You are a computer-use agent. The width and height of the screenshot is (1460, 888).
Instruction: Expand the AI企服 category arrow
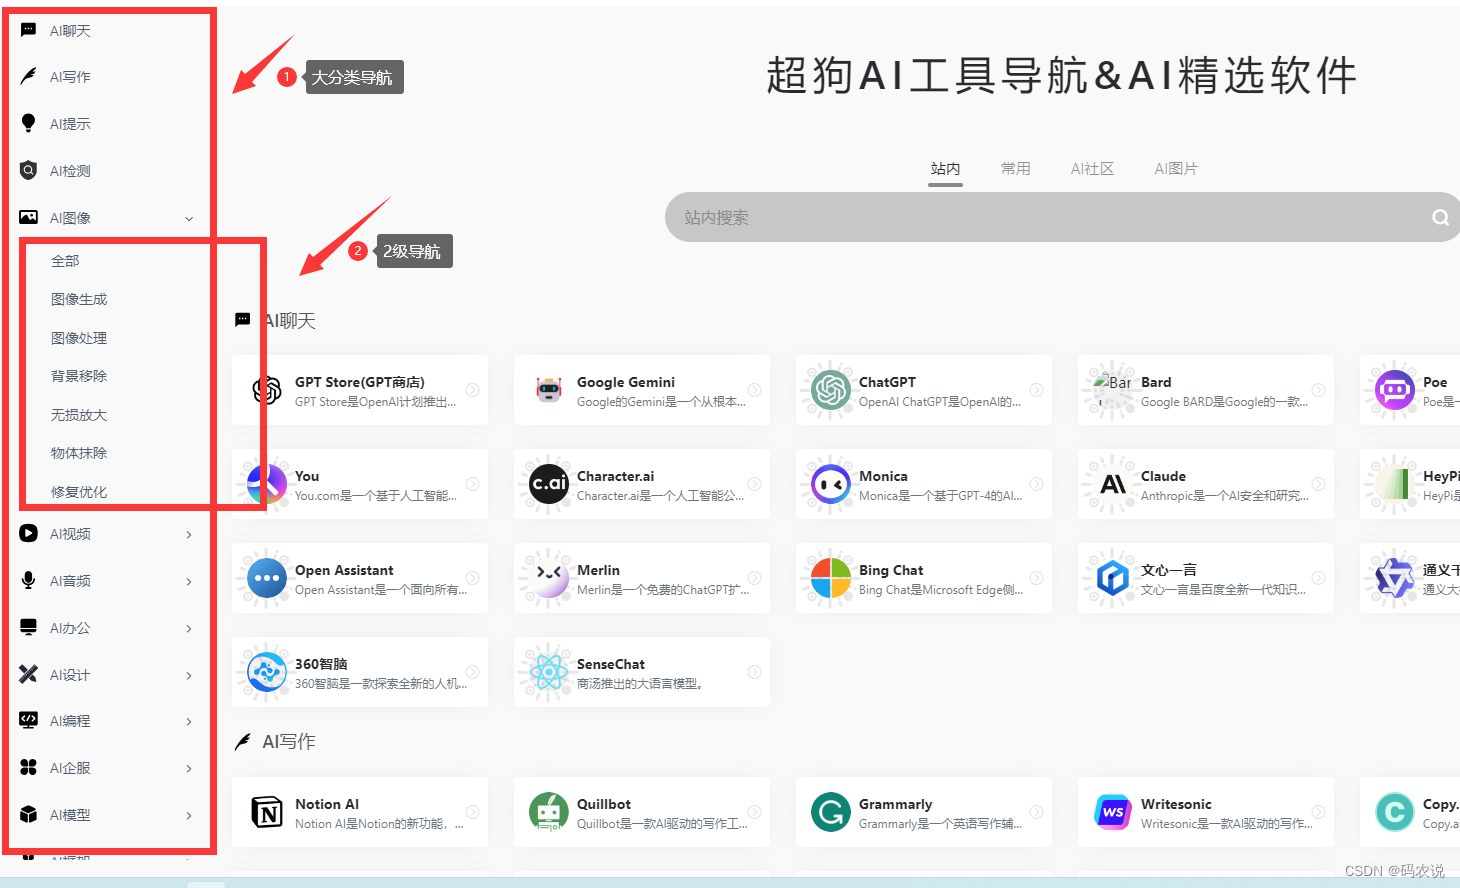[189, 768]
